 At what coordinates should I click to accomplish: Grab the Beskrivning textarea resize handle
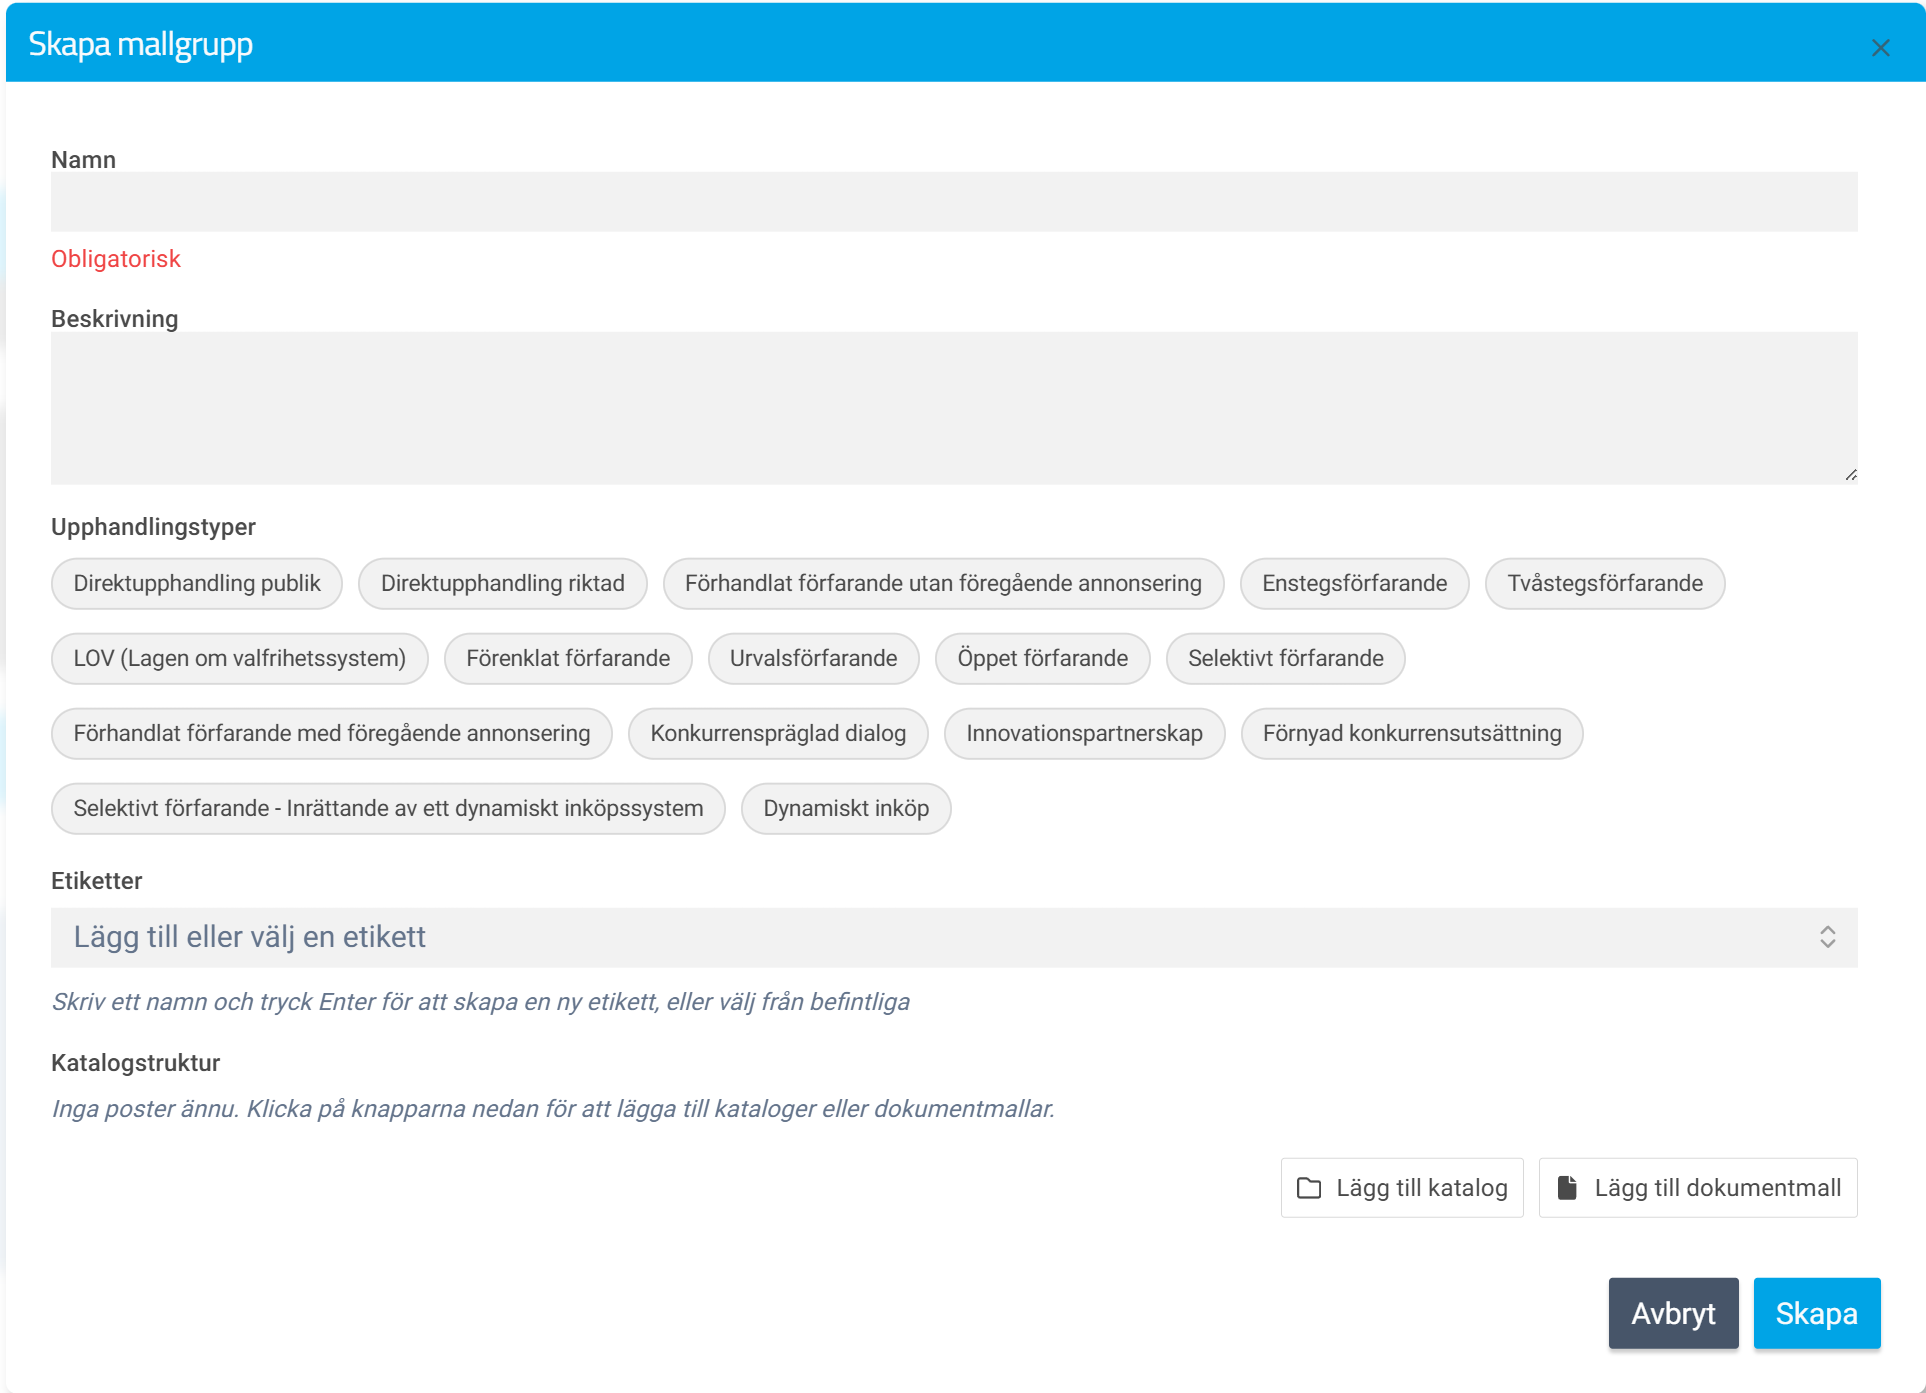coord(1851,476)
